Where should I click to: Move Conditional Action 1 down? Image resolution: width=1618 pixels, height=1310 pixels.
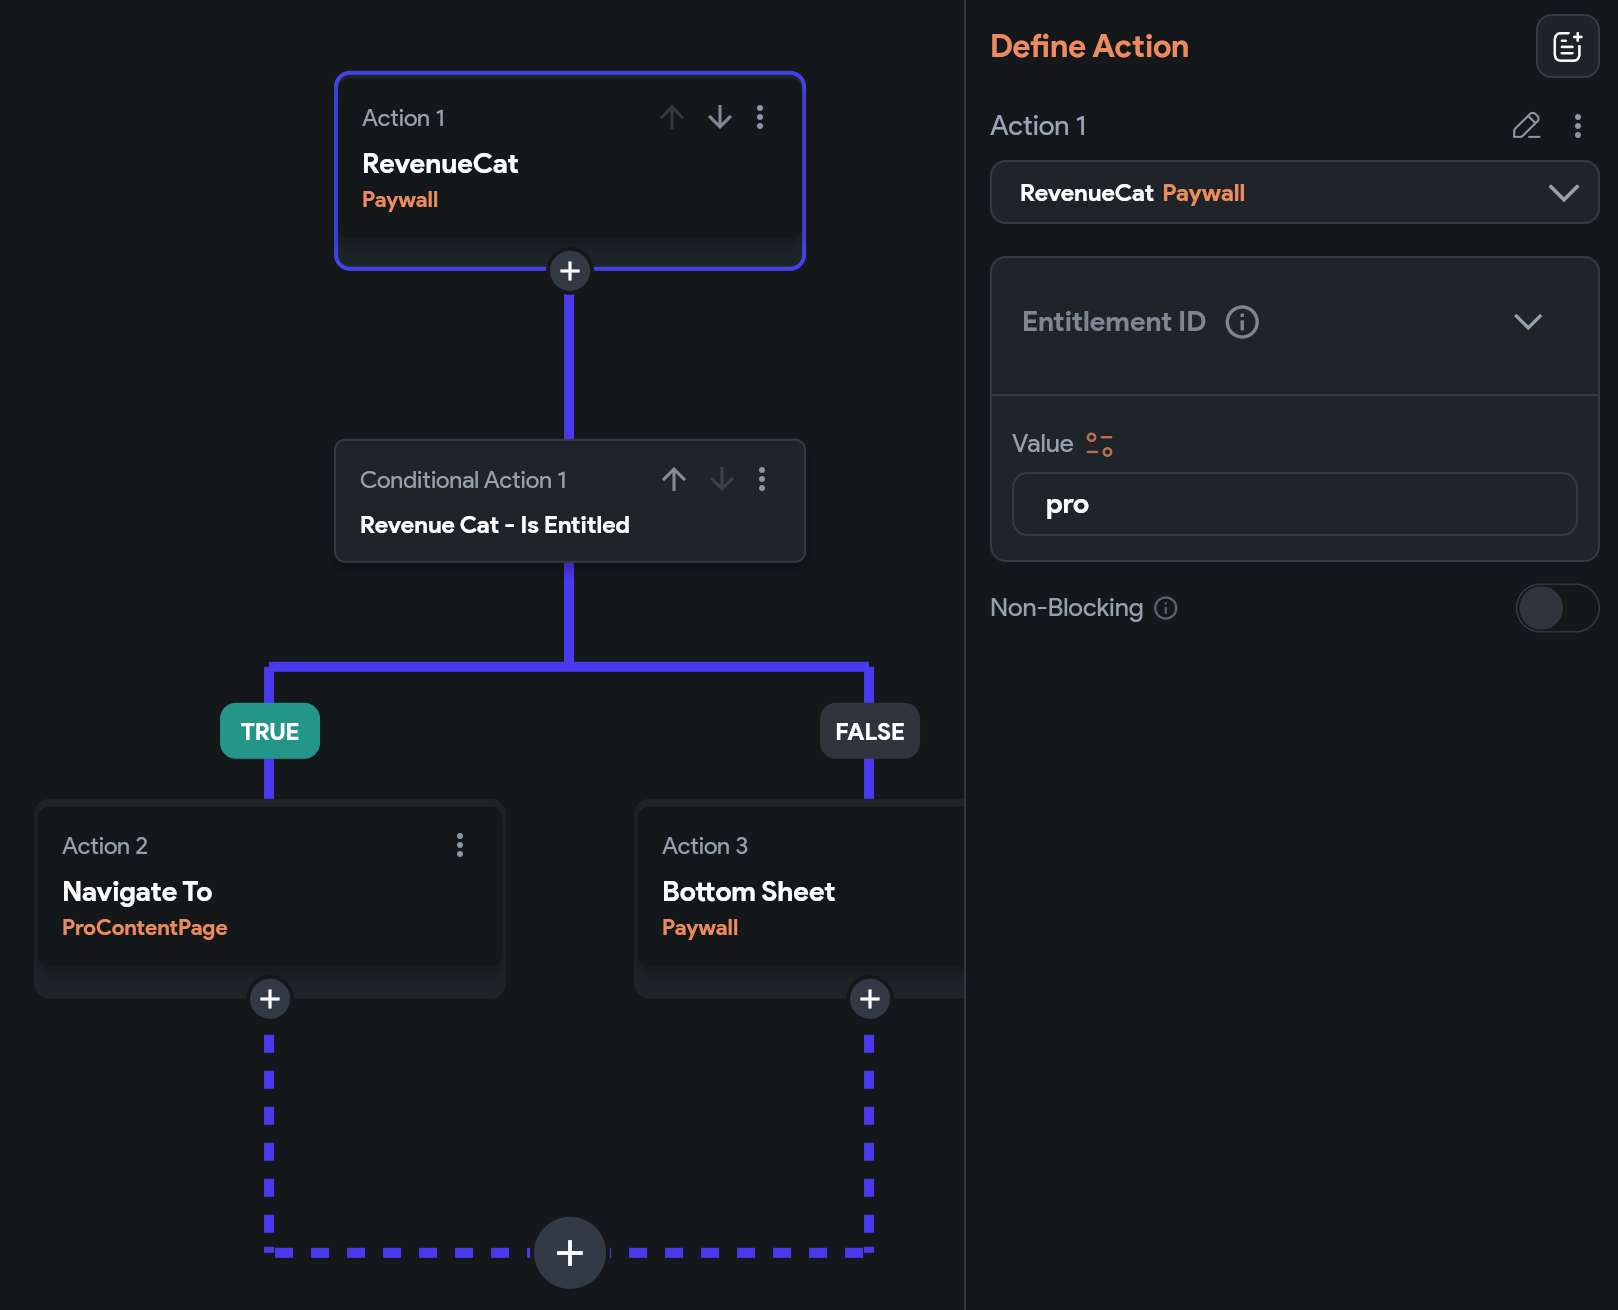pyautogui.click(x=722, y=479)
